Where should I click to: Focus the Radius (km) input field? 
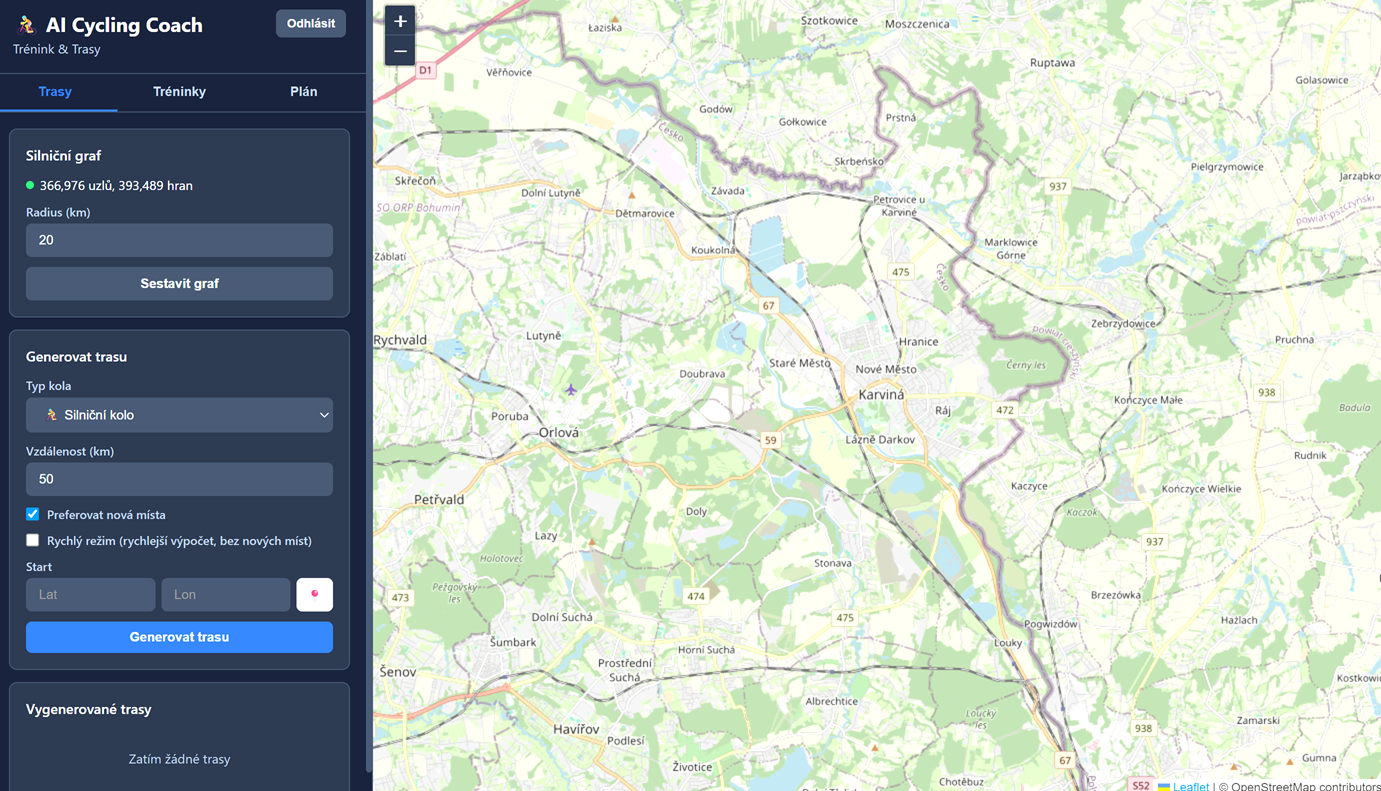179,240
